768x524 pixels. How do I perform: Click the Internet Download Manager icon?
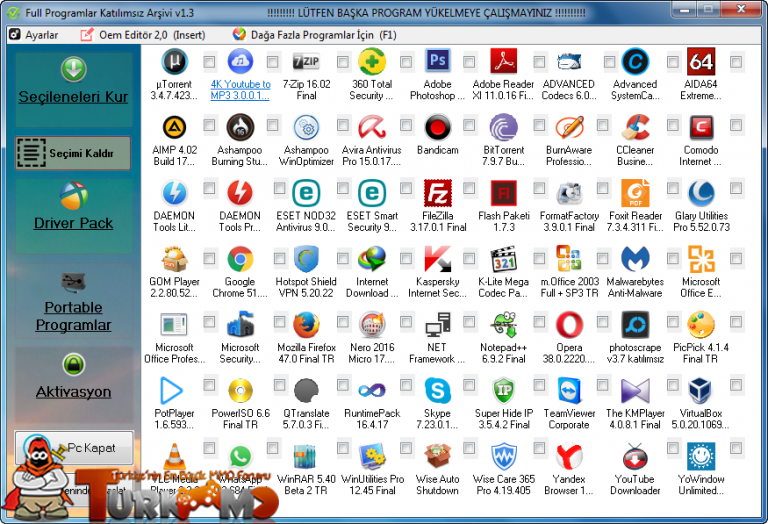click(372, 259)
